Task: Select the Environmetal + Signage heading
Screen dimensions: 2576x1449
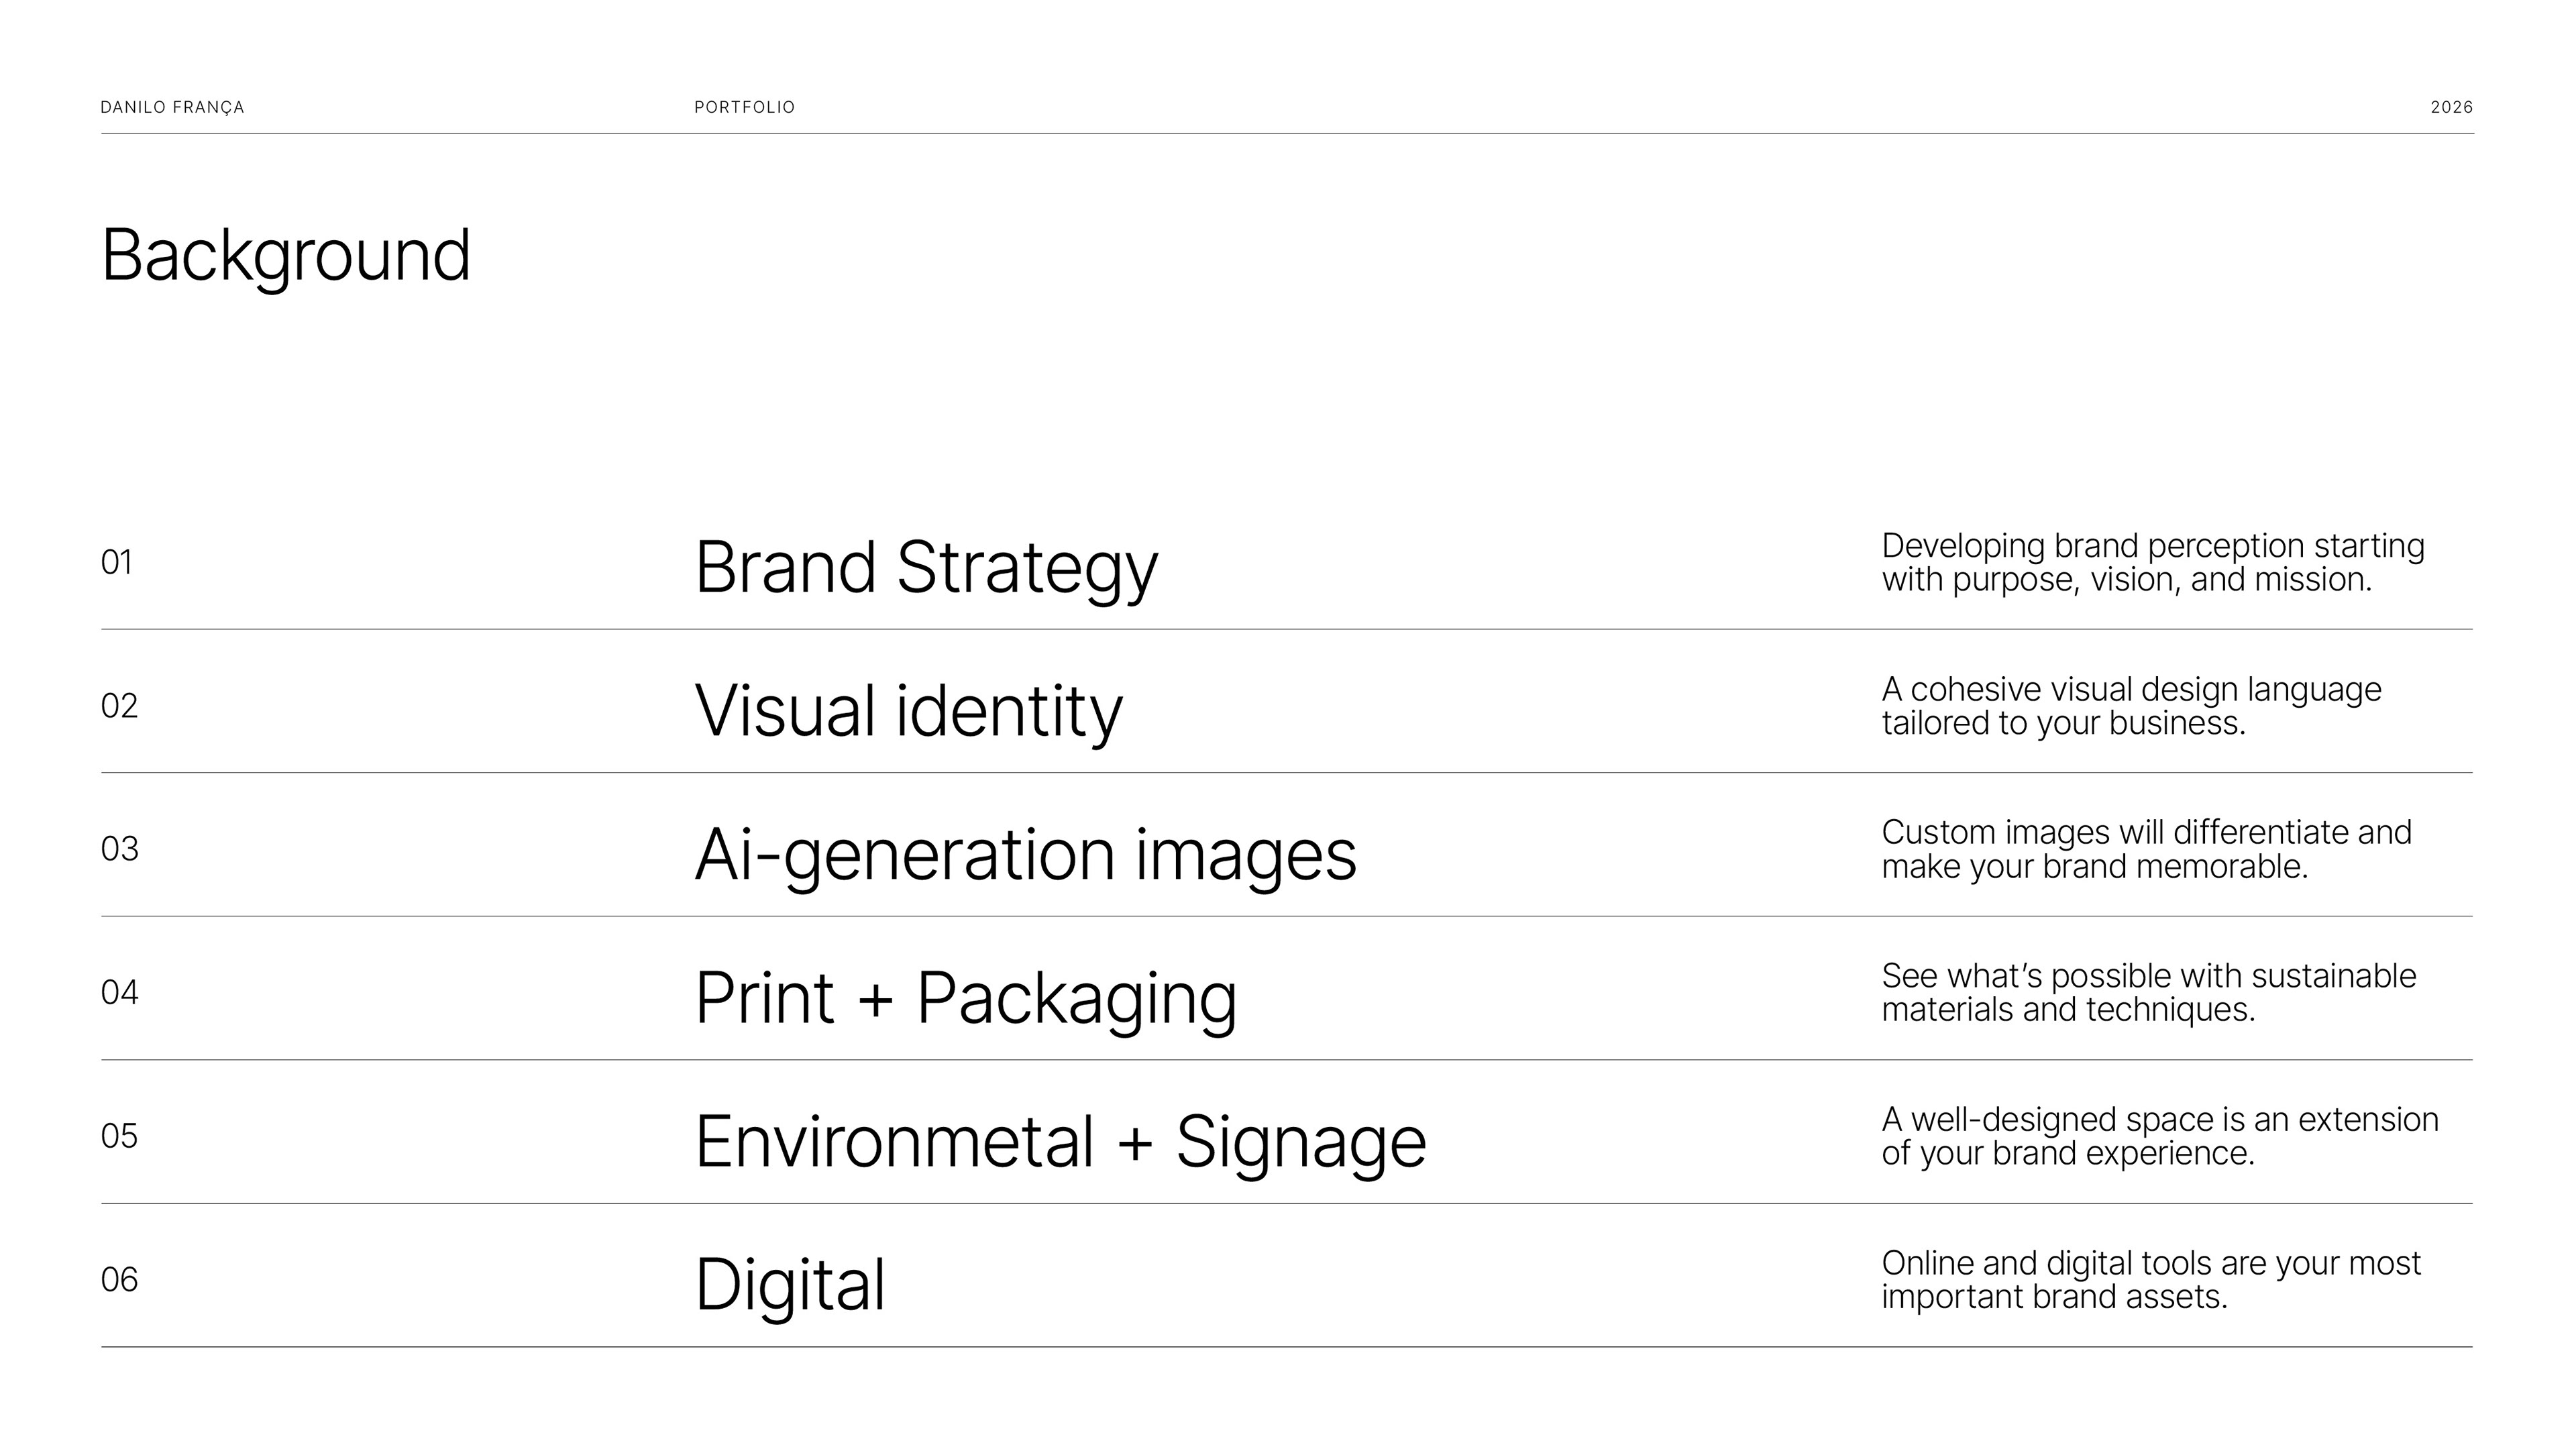Action: coord(1061,1143)
